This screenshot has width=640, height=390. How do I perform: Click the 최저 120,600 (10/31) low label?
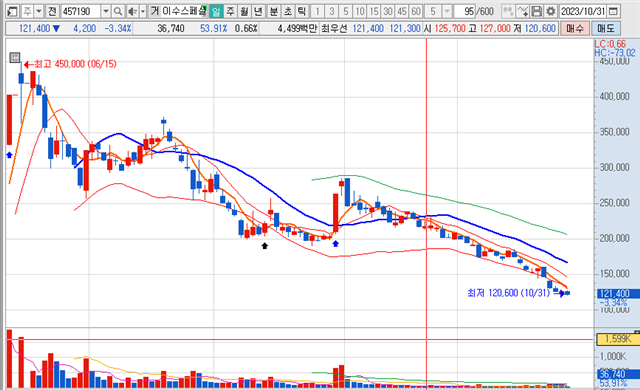(509, 293)
